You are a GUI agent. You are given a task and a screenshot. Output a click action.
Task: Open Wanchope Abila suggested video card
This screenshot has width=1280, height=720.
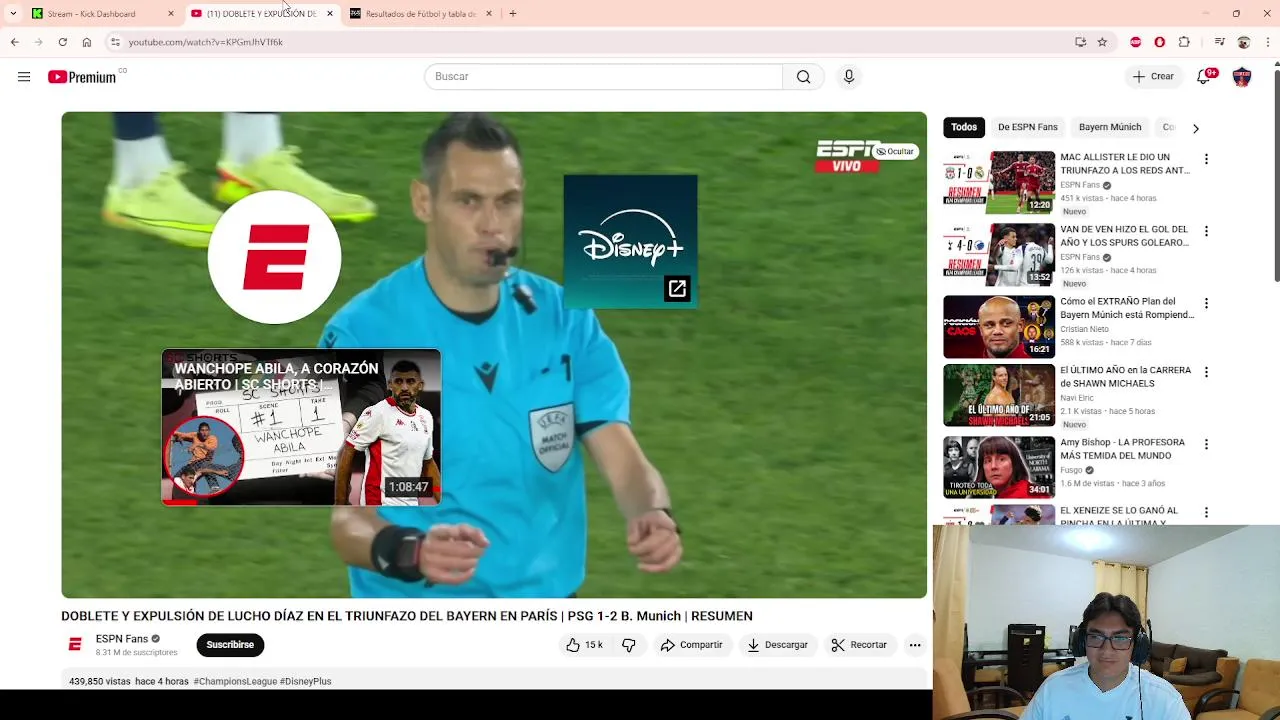click(x=301, y=427)
